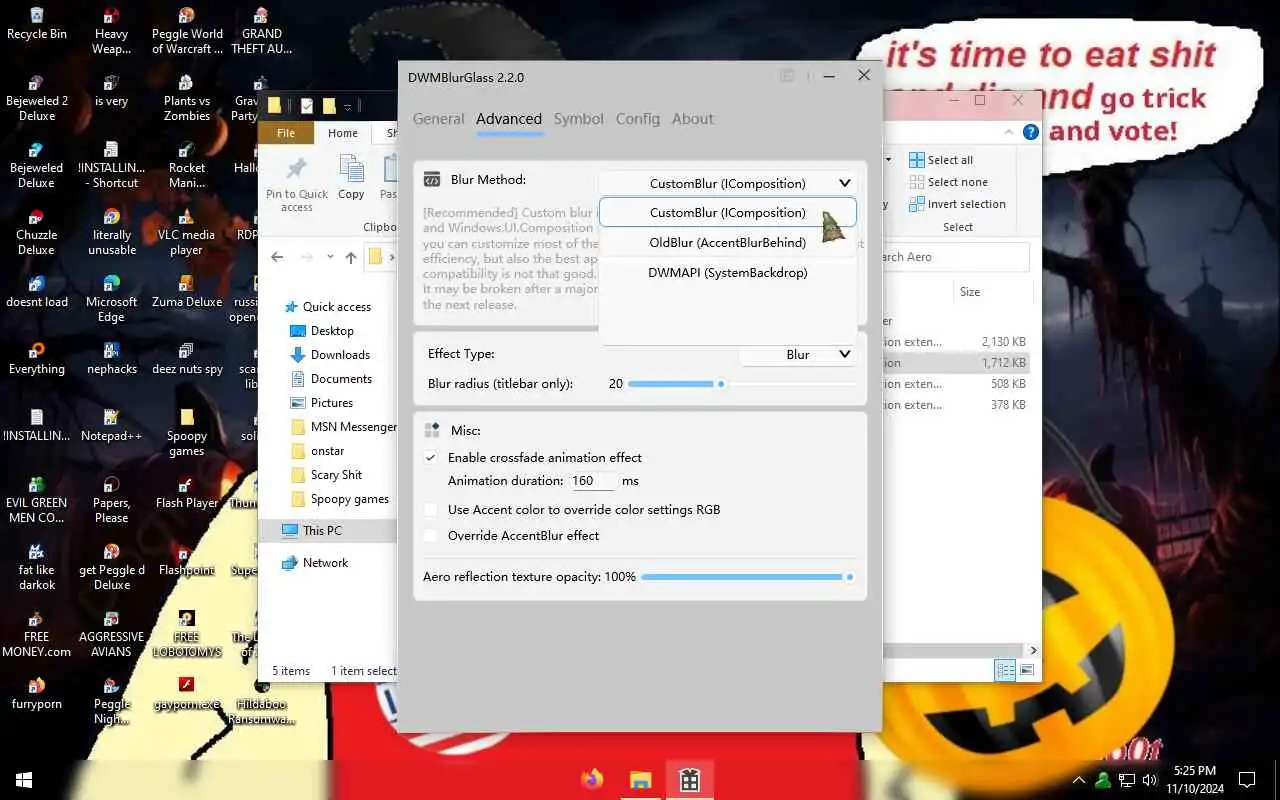Open Zuma Deluxe desktop icon
This screenshot has height=800, width=1280.
coord(187,291)
